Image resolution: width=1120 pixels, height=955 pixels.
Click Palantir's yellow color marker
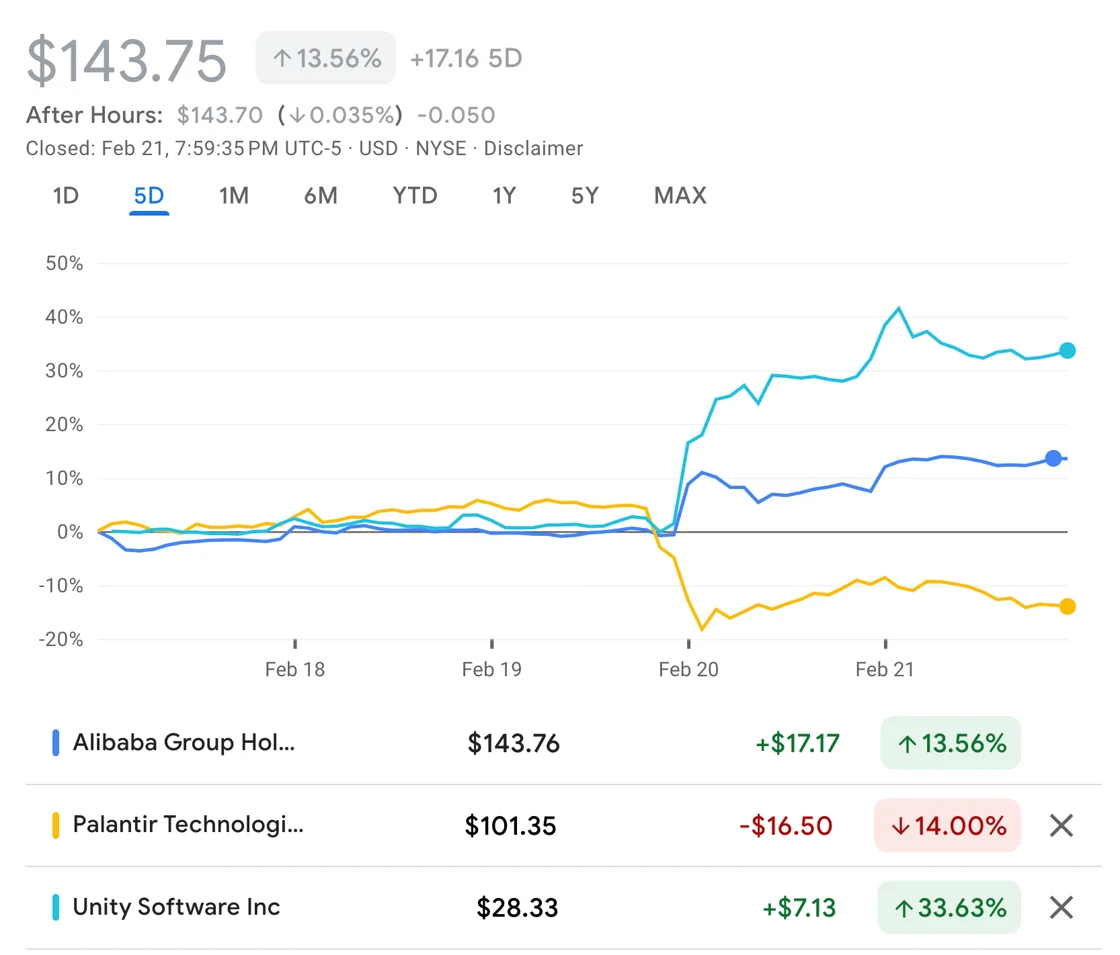pyautogui.click(x=56, y=825)
